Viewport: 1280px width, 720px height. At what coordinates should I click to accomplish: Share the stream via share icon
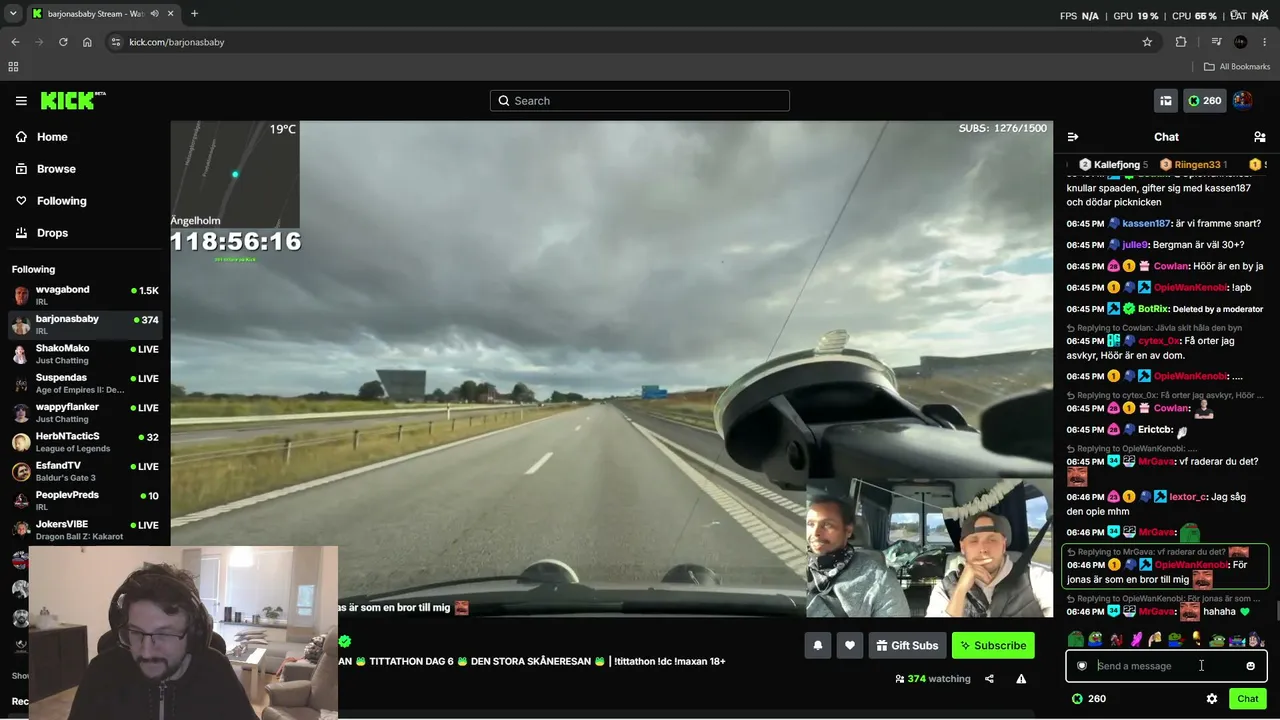tap(989, 679)
